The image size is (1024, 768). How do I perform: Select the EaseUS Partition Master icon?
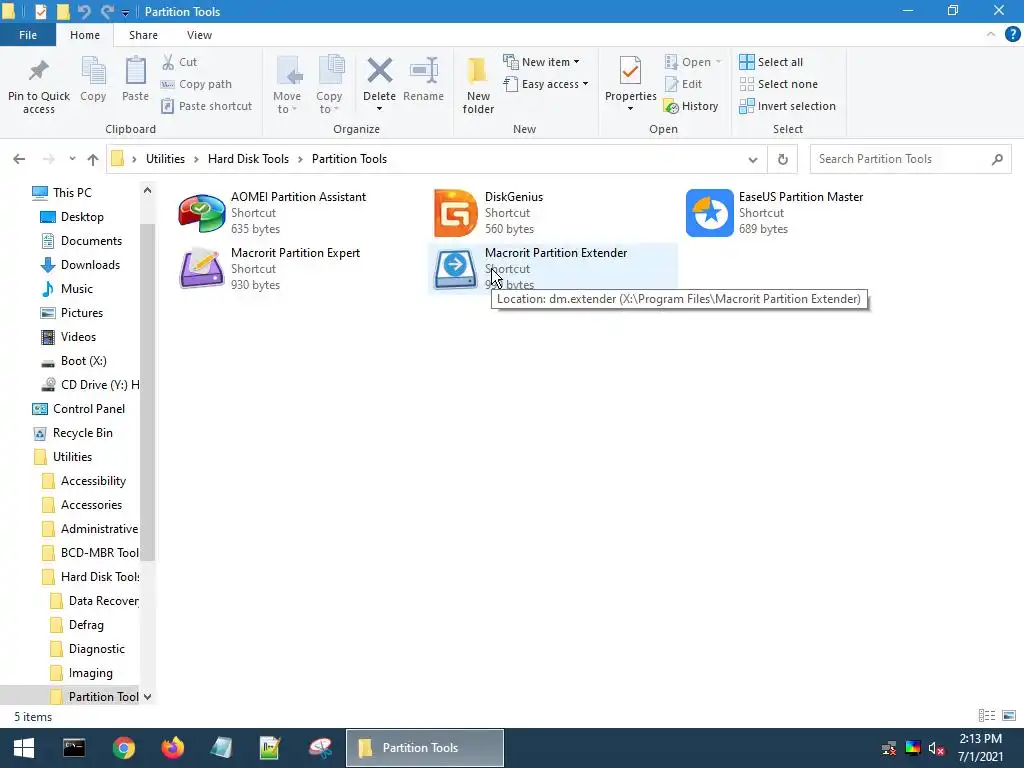pyautogui.click(x=710, y=213)
